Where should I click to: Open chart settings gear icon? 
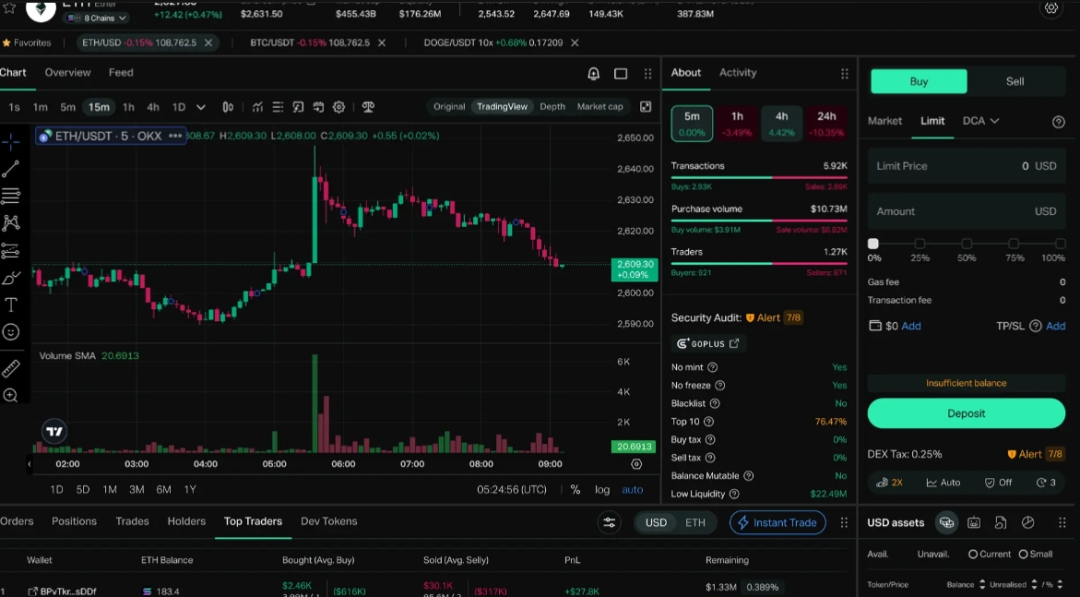coord(339,107)
